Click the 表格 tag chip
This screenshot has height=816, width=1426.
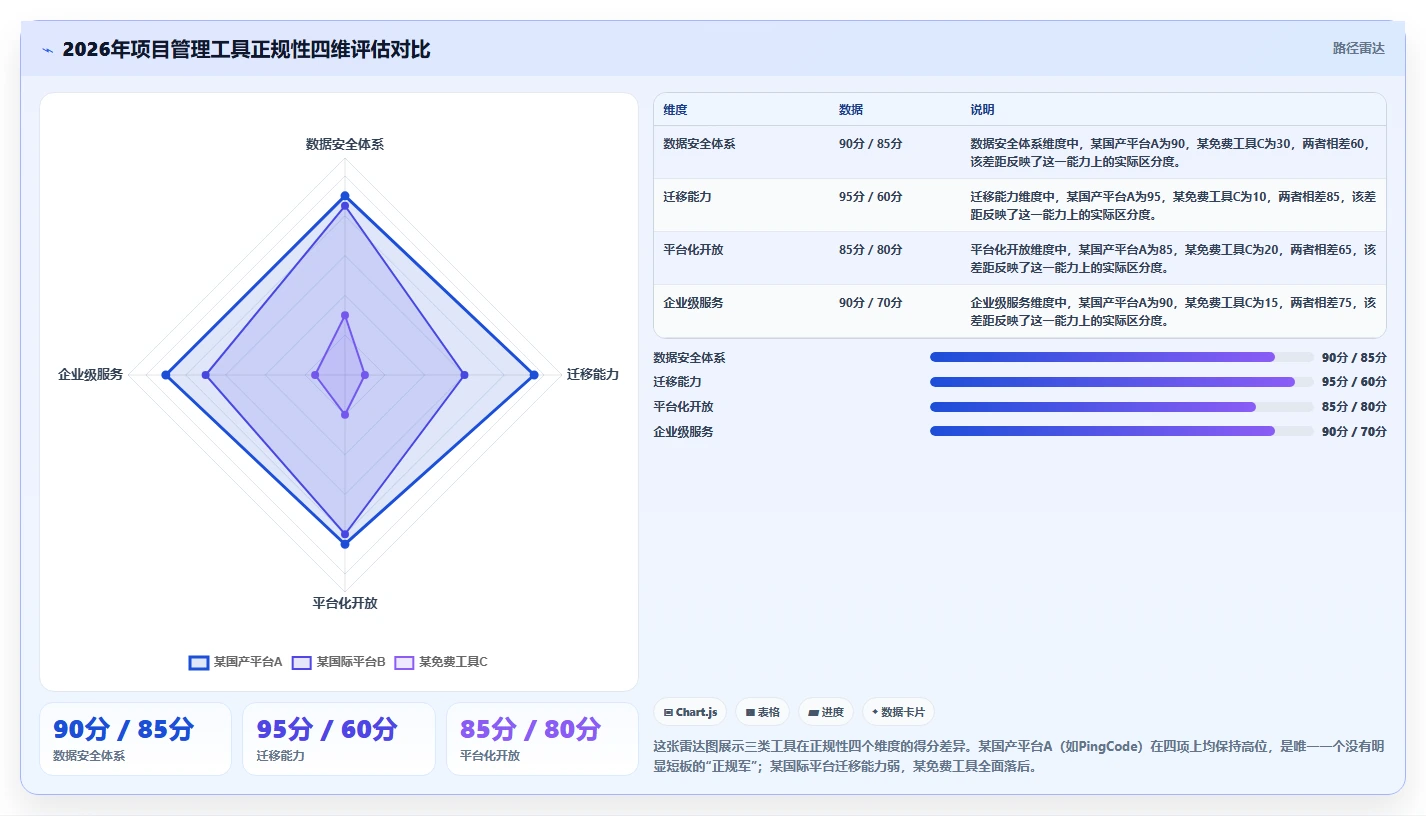pos(763,712)
